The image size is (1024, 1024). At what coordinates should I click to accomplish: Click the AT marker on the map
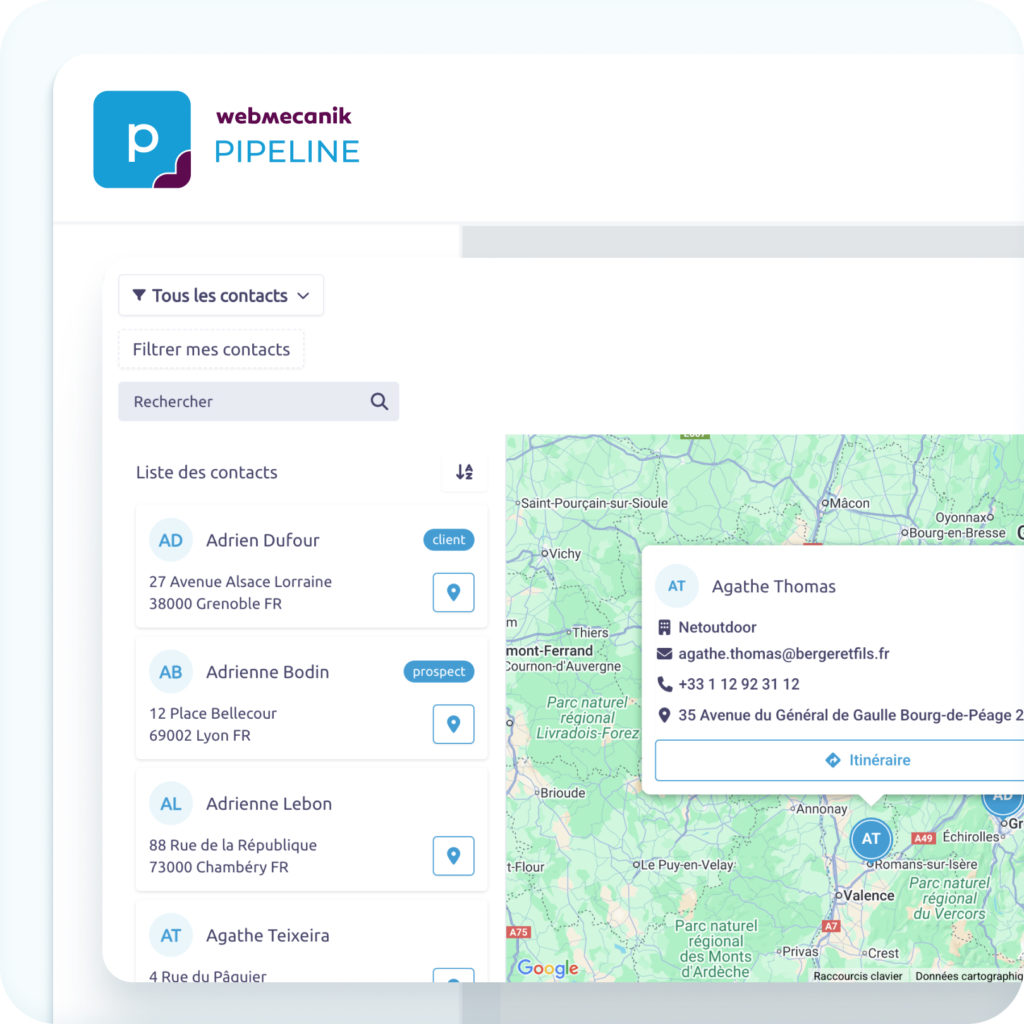870,840
